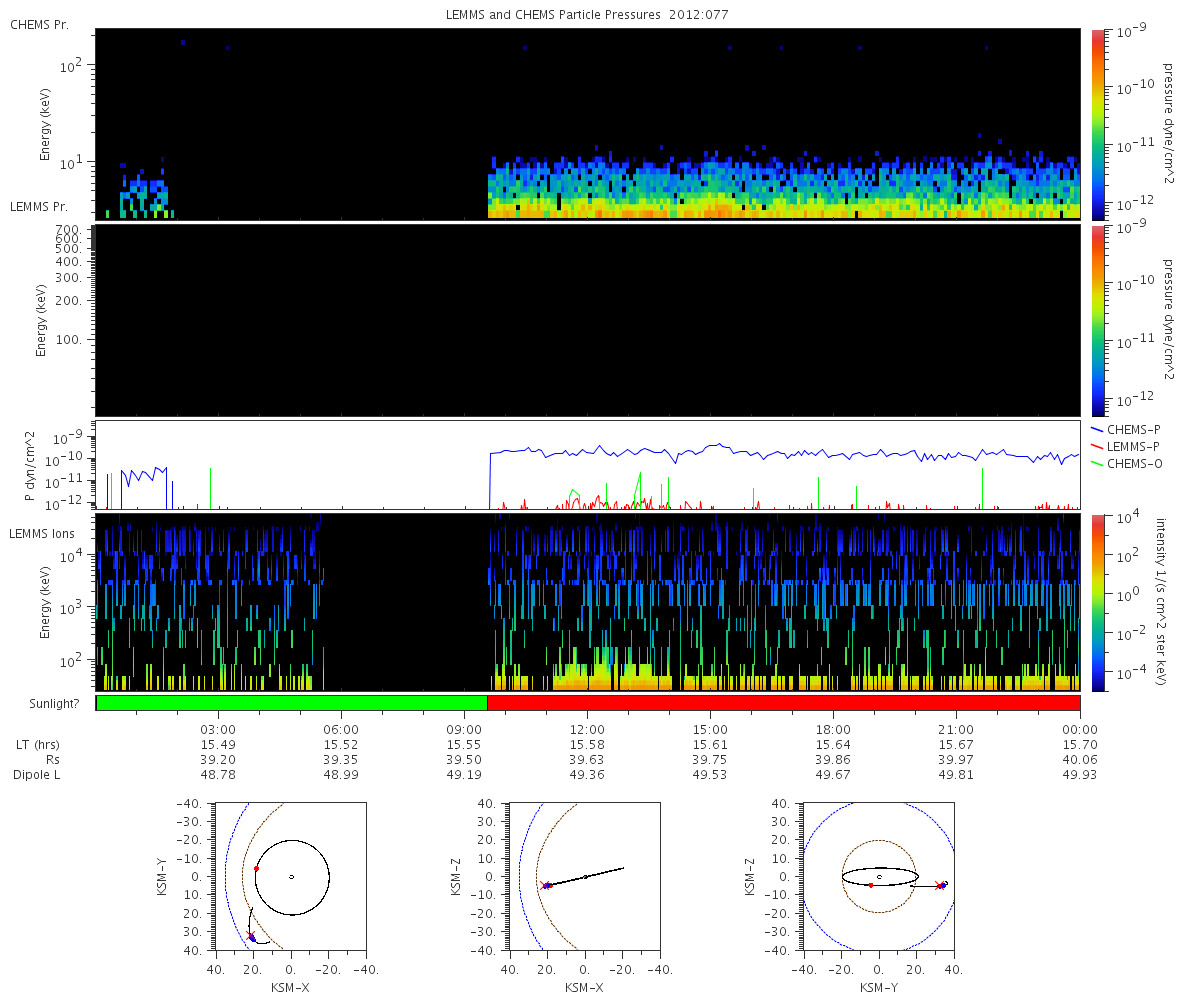Screen dimensions: 1200x1000
Task: Click the 09:00 time axis label
Action: (464, 730)
